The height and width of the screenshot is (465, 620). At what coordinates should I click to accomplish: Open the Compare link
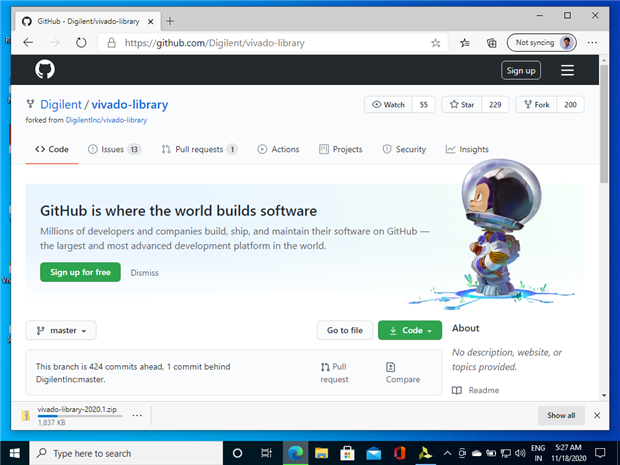(403, 373)
